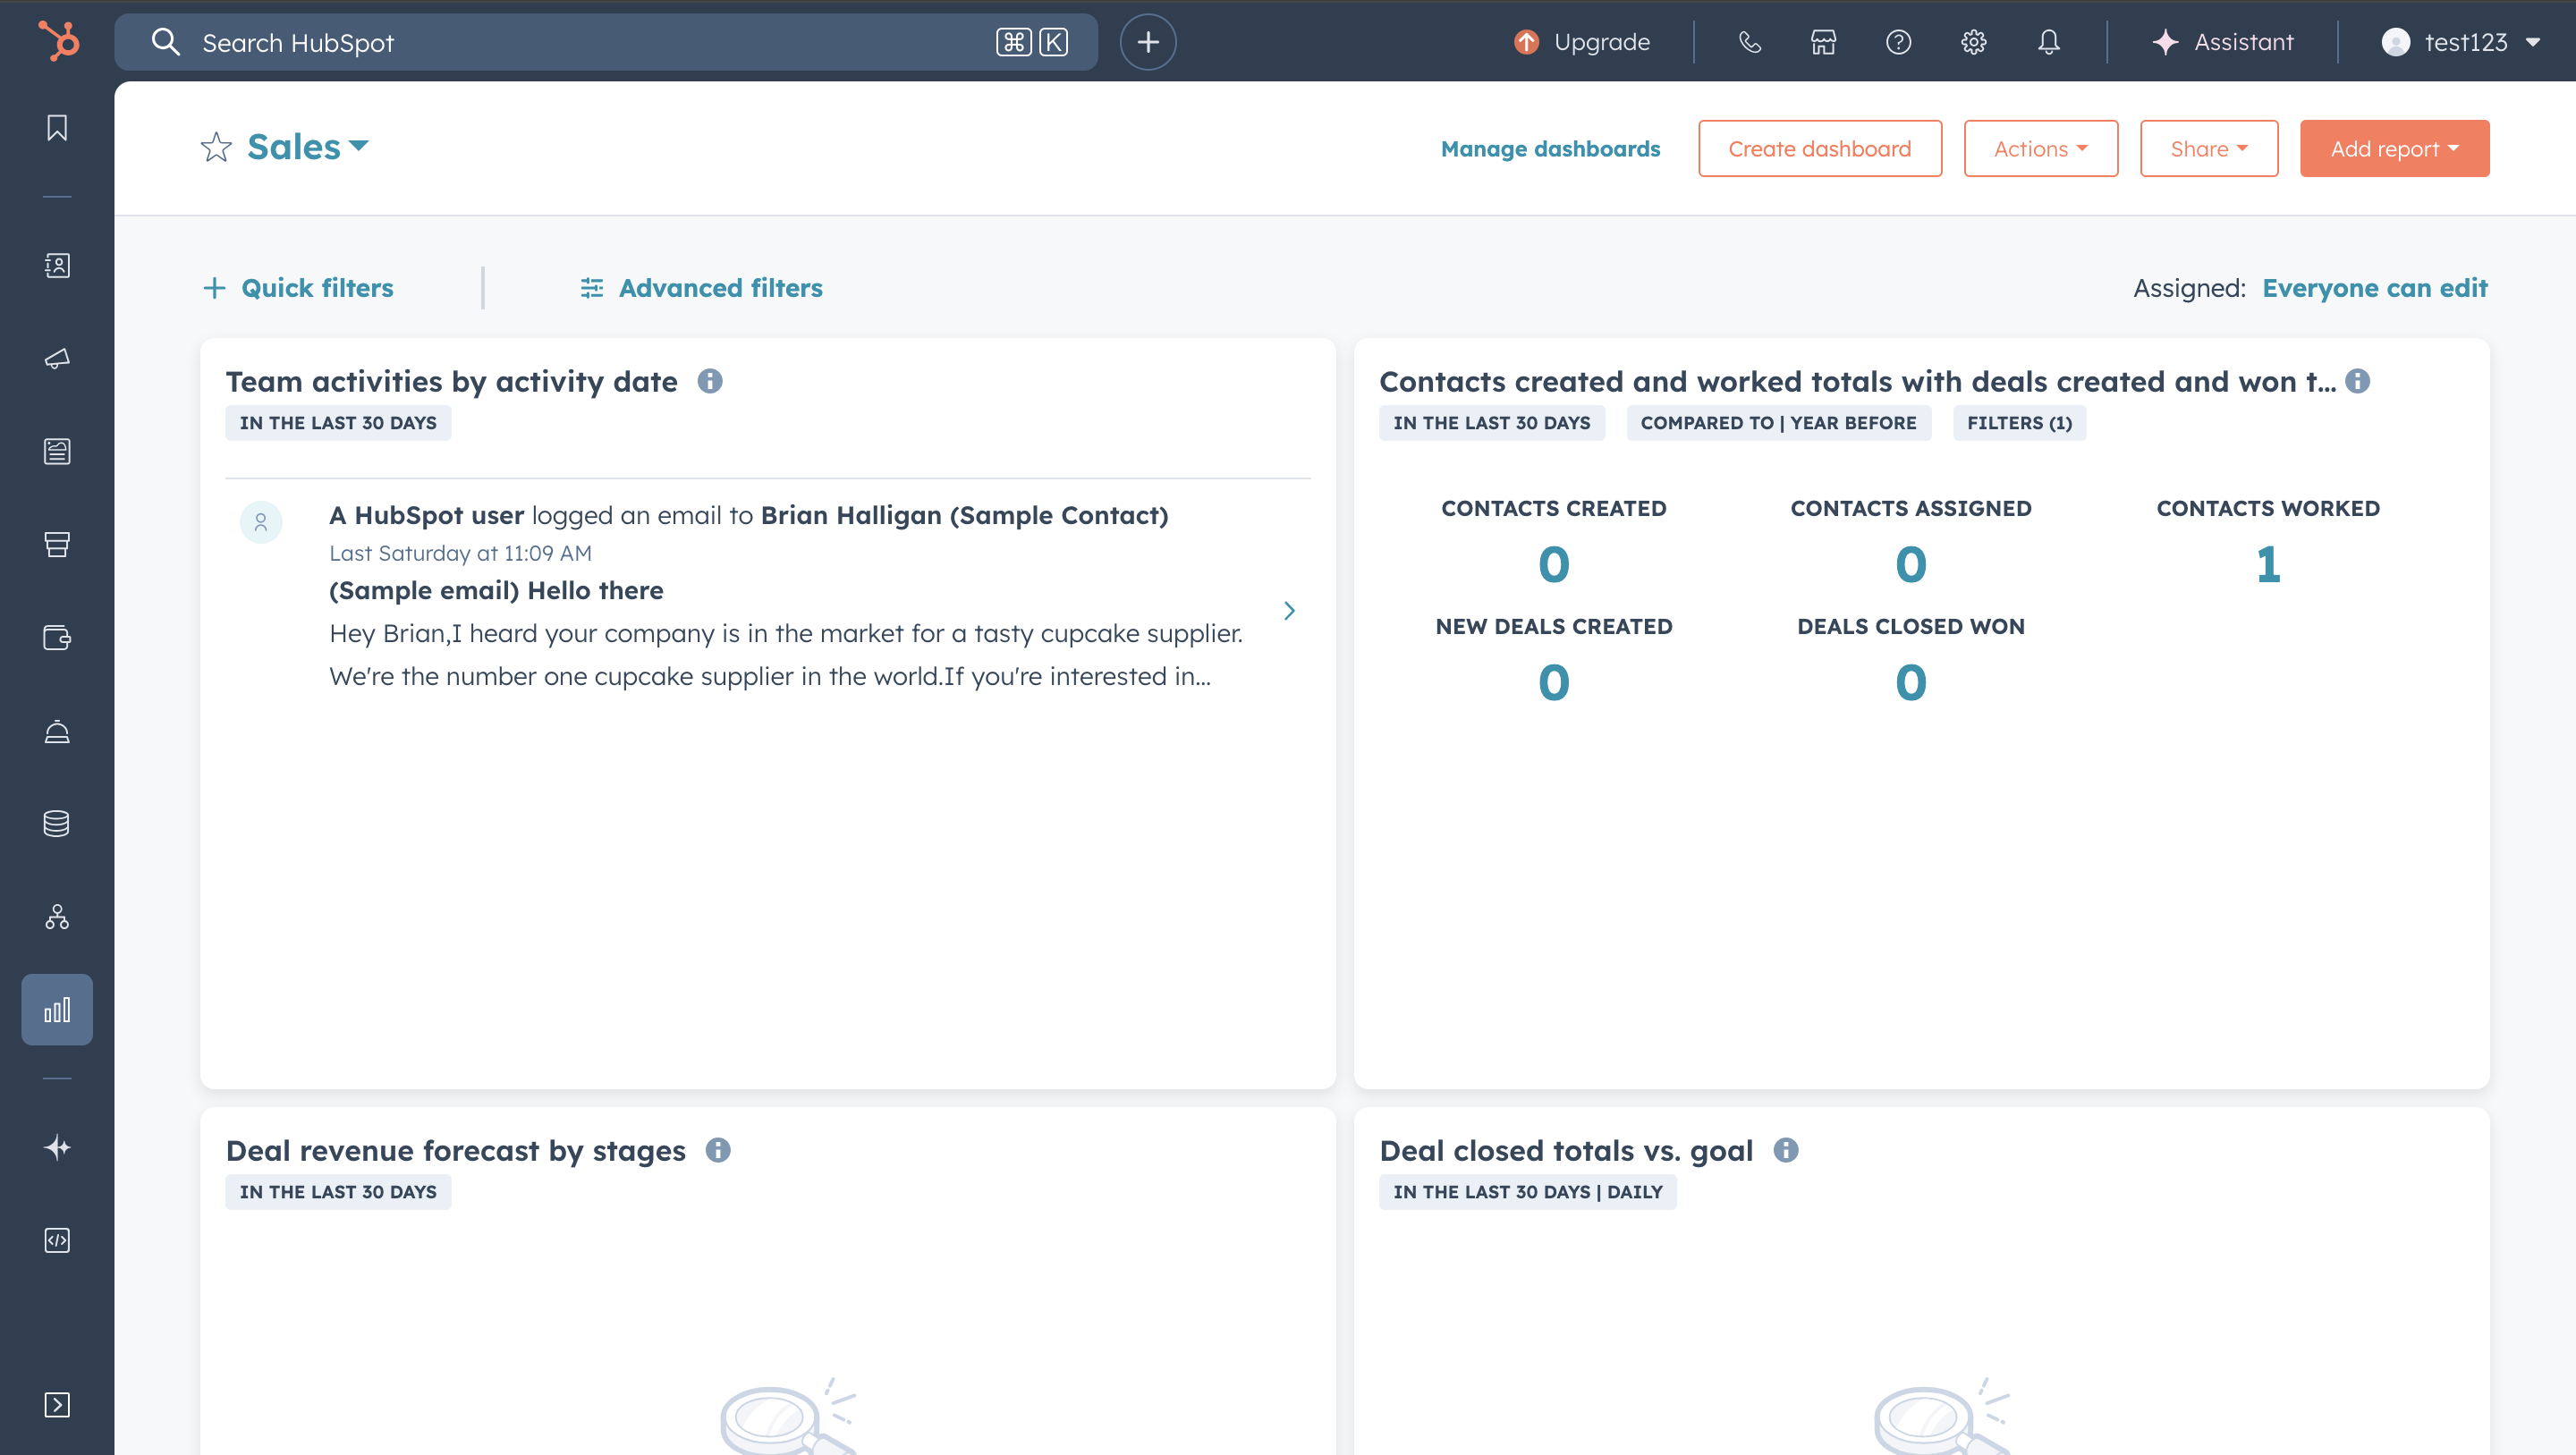Expand the sidebar navigation

pyautogui.click(x=57, y=1404)
